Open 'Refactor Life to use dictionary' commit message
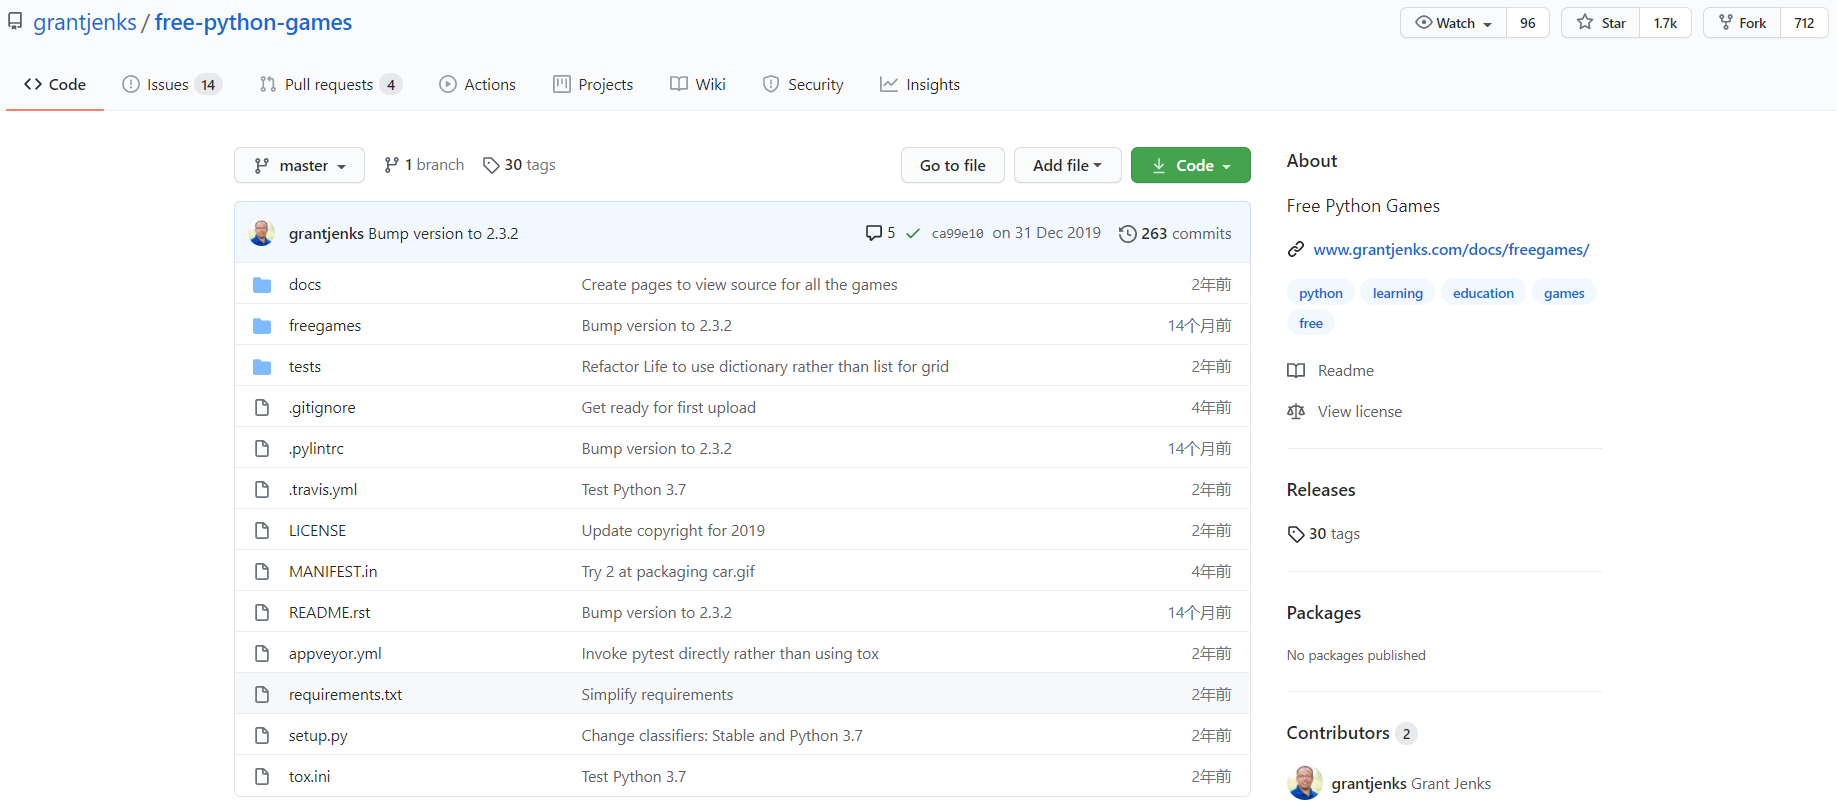The width and height of the screenshot is (1837, 806). click(x=765, y=367)
